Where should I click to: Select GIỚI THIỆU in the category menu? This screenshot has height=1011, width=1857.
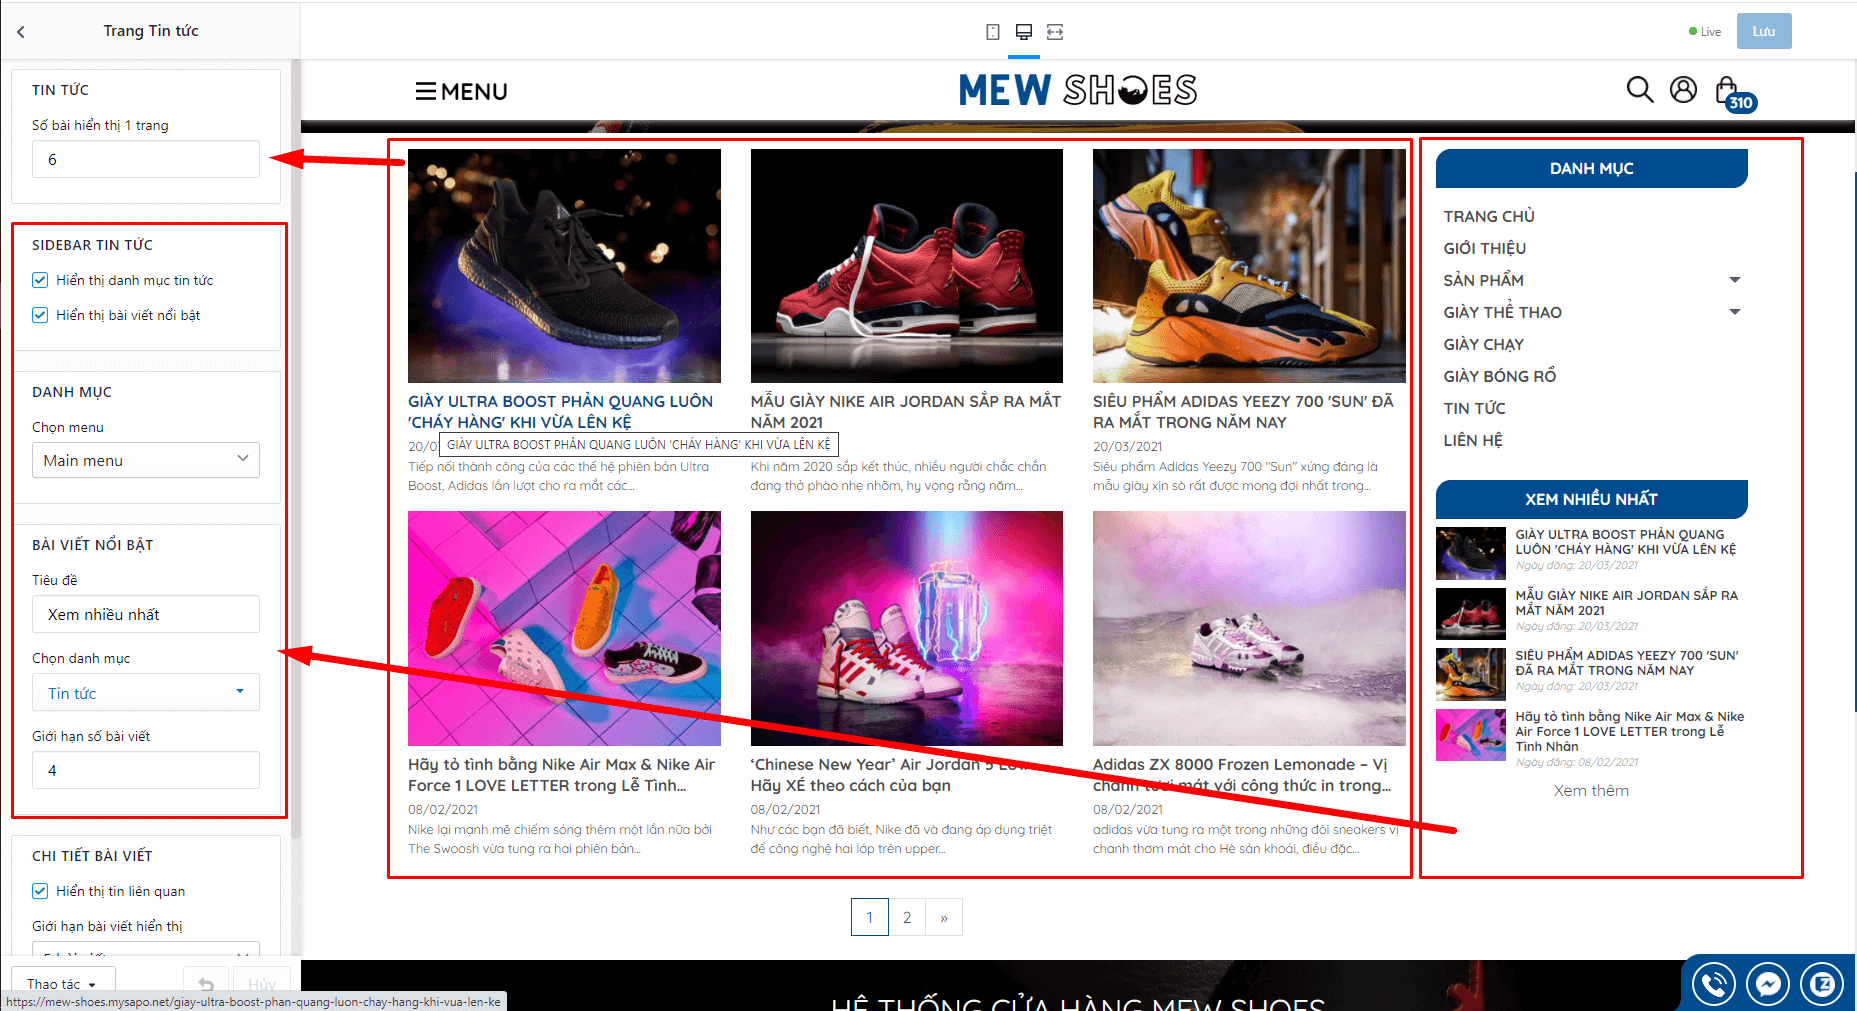click(x=1484, y=248)
